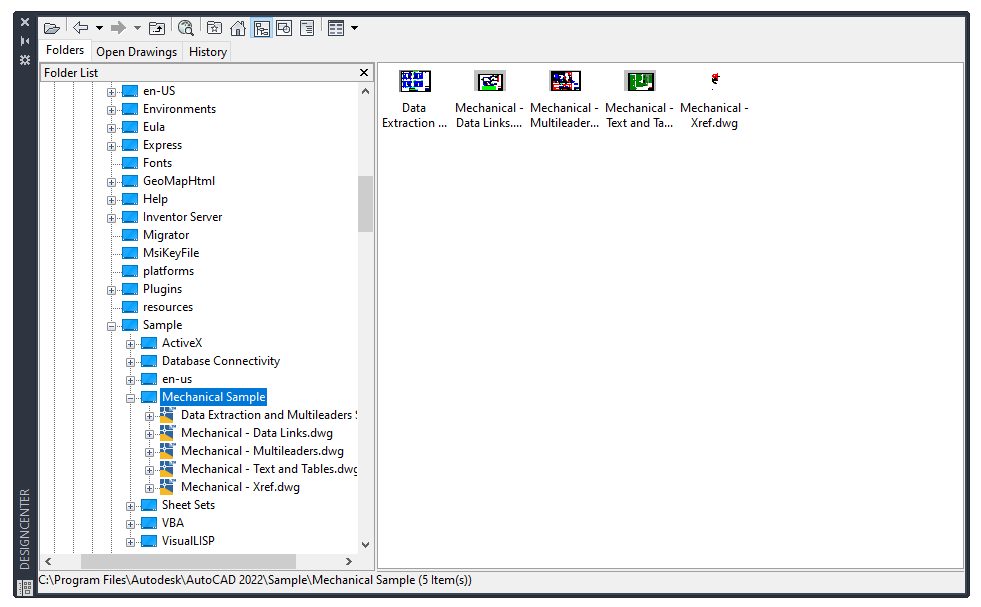Click the tree scroll down arrow
This screenshot has height=607, width=981.
365,545
